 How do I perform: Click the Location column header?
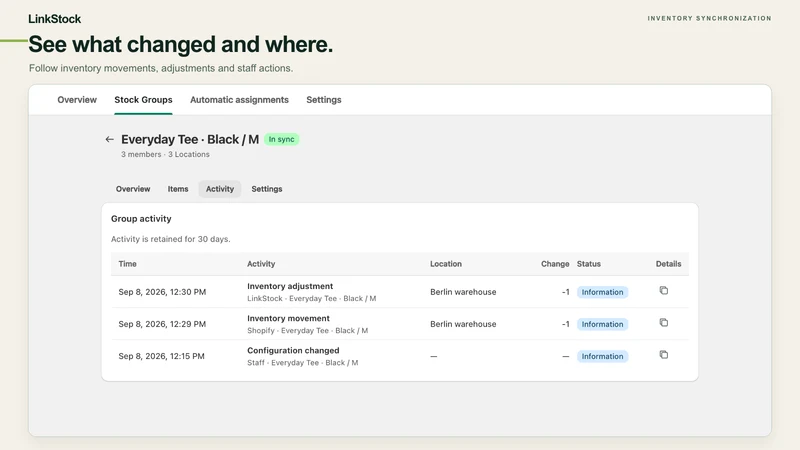[x=446, y=264]
